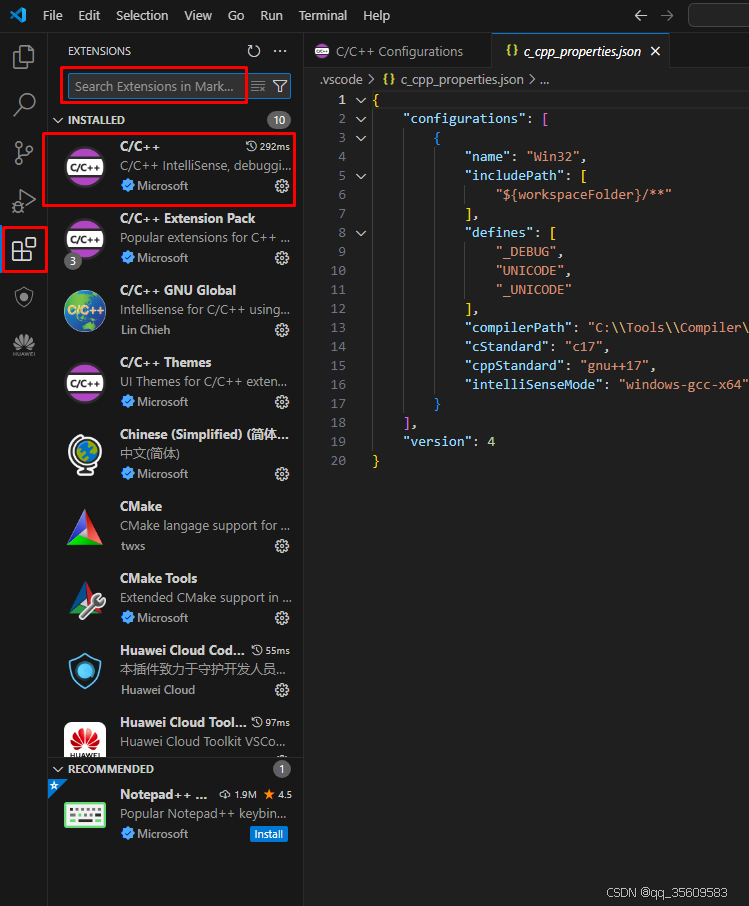Open the Edit menu

point(89,16)
